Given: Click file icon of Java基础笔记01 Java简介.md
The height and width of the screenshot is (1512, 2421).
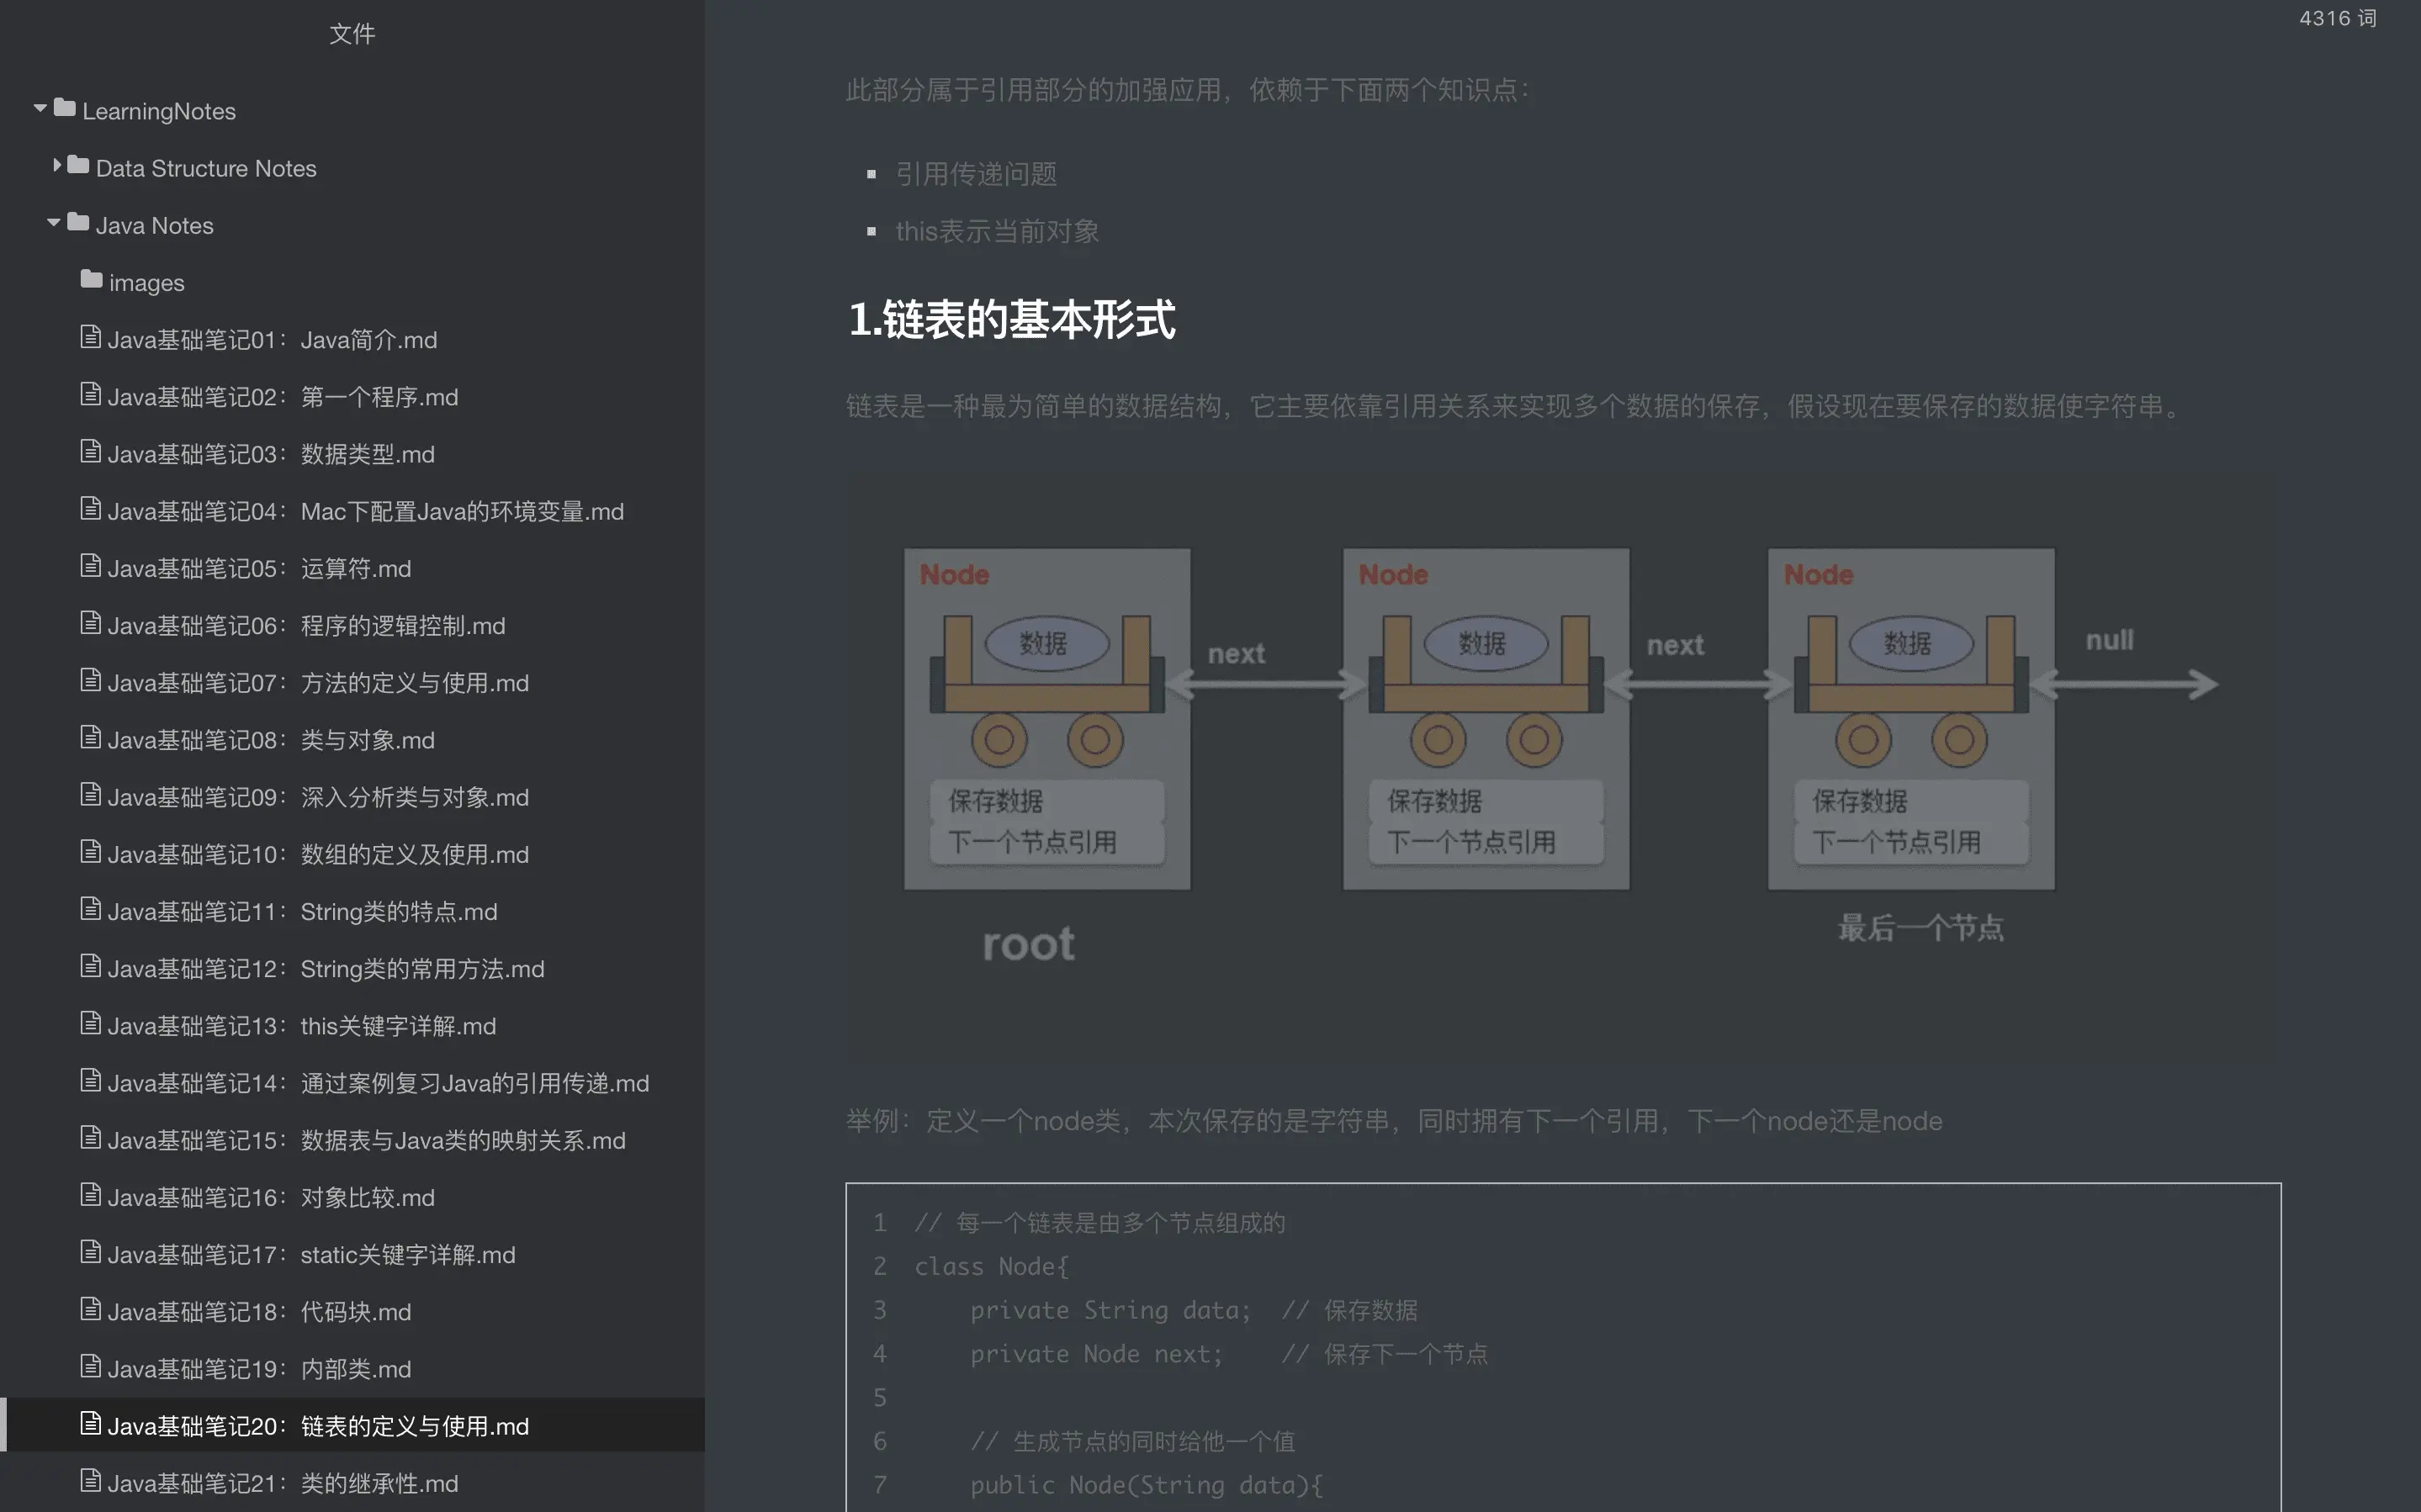Looking at the screenshot, I should 90,337.
